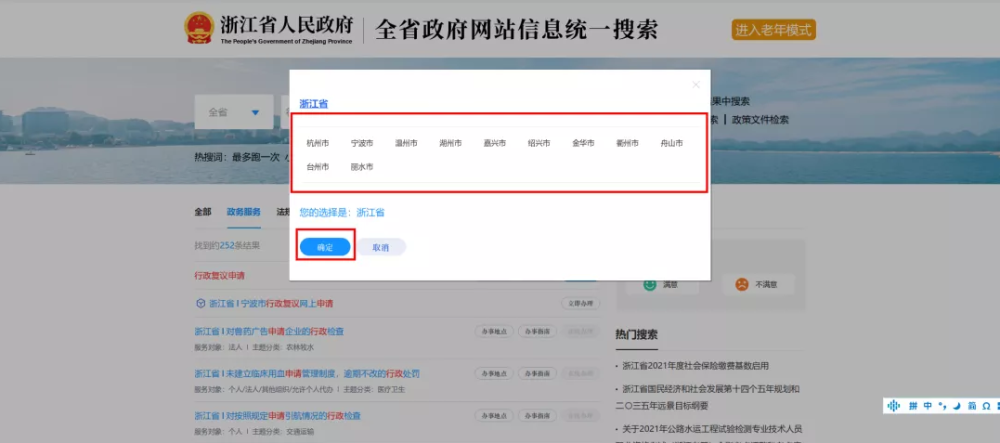Click the shield icon before 宁波市行政复议网上申请

(200, 303)
